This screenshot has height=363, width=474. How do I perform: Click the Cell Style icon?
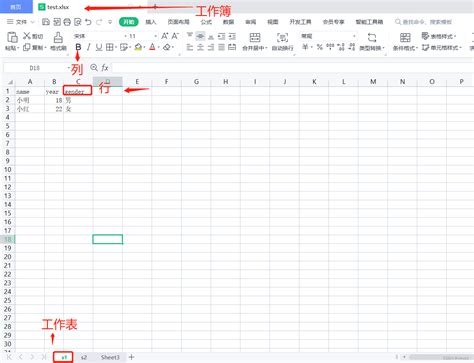(x=425, y=47)
